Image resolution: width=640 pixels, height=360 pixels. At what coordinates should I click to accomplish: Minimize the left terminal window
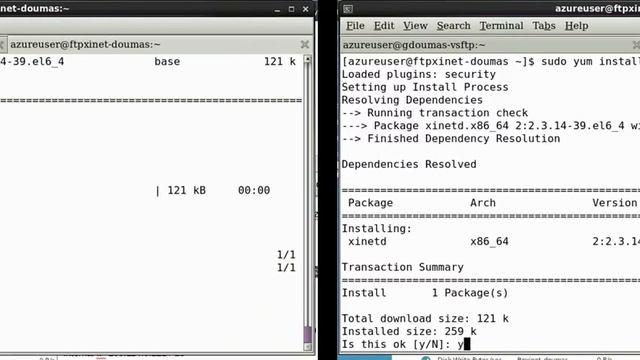277,9
